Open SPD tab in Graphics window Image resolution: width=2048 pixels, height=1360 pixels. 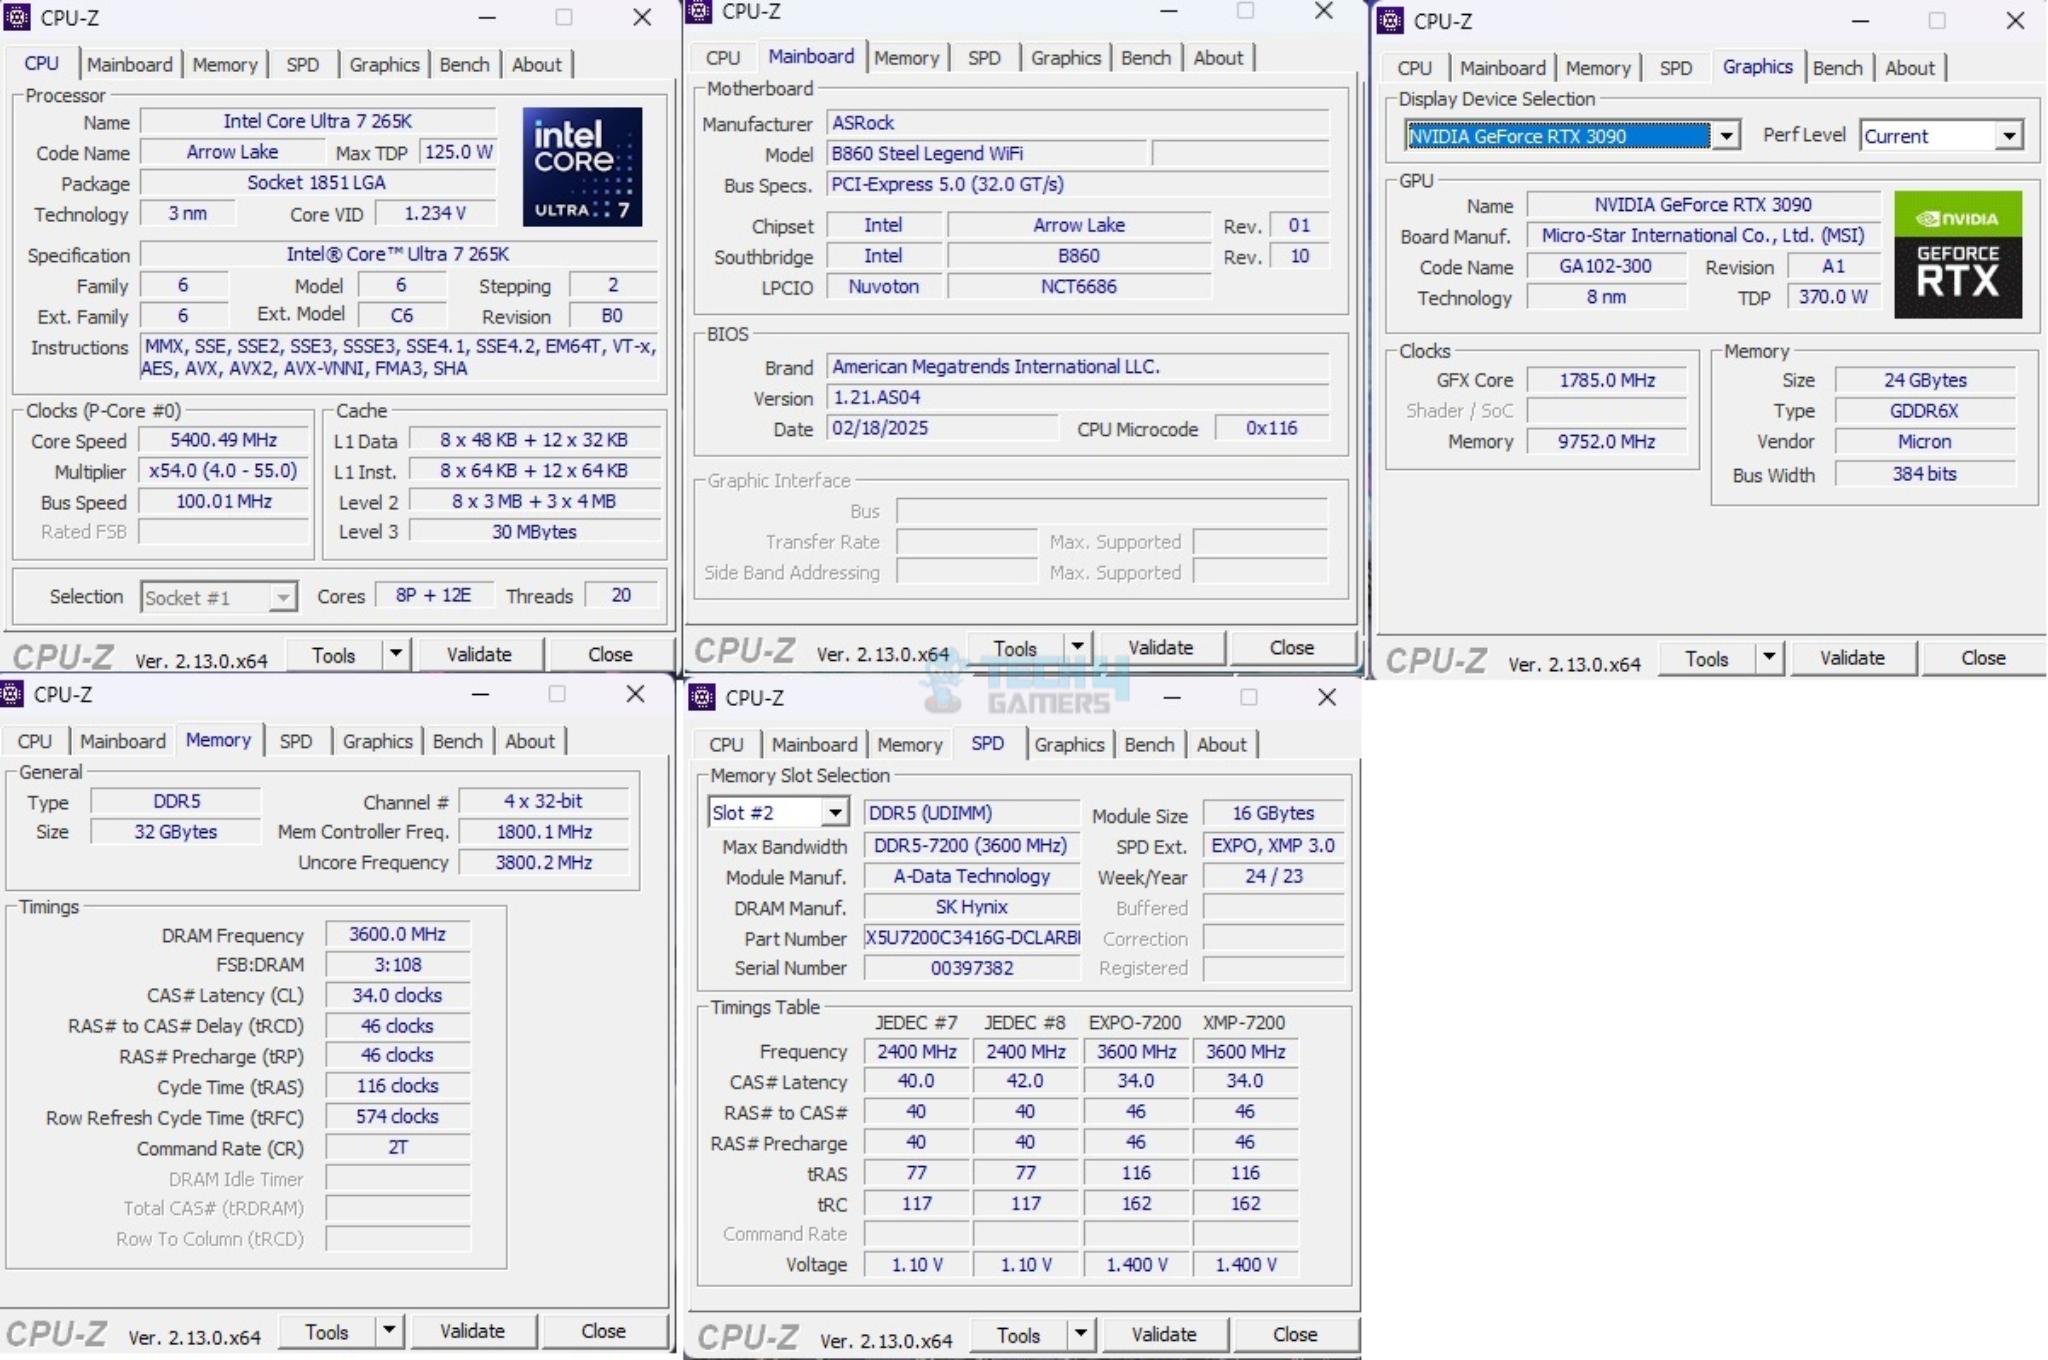click(1675, 68)
